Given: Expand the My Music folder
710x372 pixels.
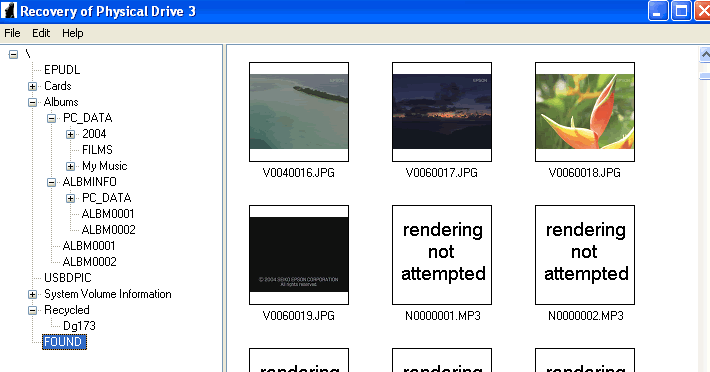Looking at the screenshot, I should [71, 167].
